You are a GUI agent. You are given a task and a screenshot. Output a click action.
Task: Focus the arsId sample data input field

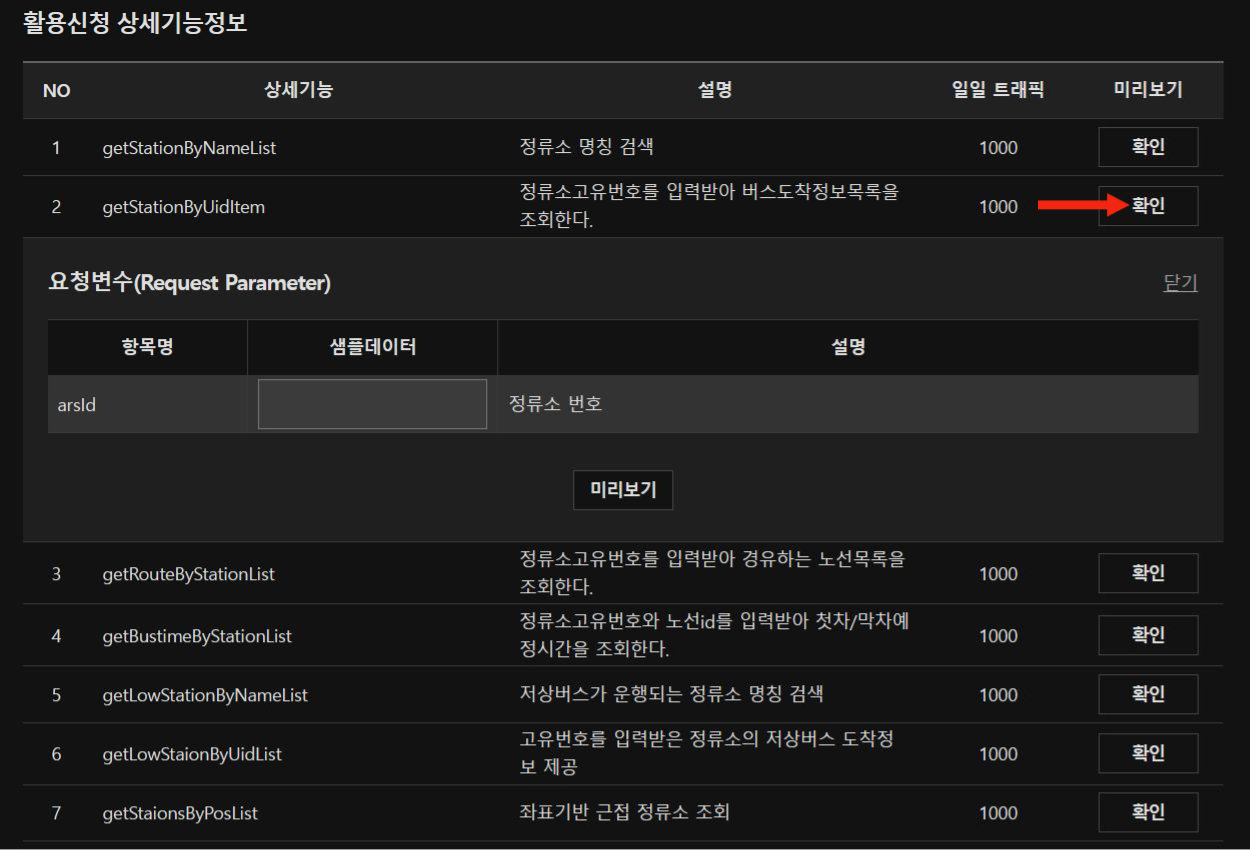coord(372,404)
